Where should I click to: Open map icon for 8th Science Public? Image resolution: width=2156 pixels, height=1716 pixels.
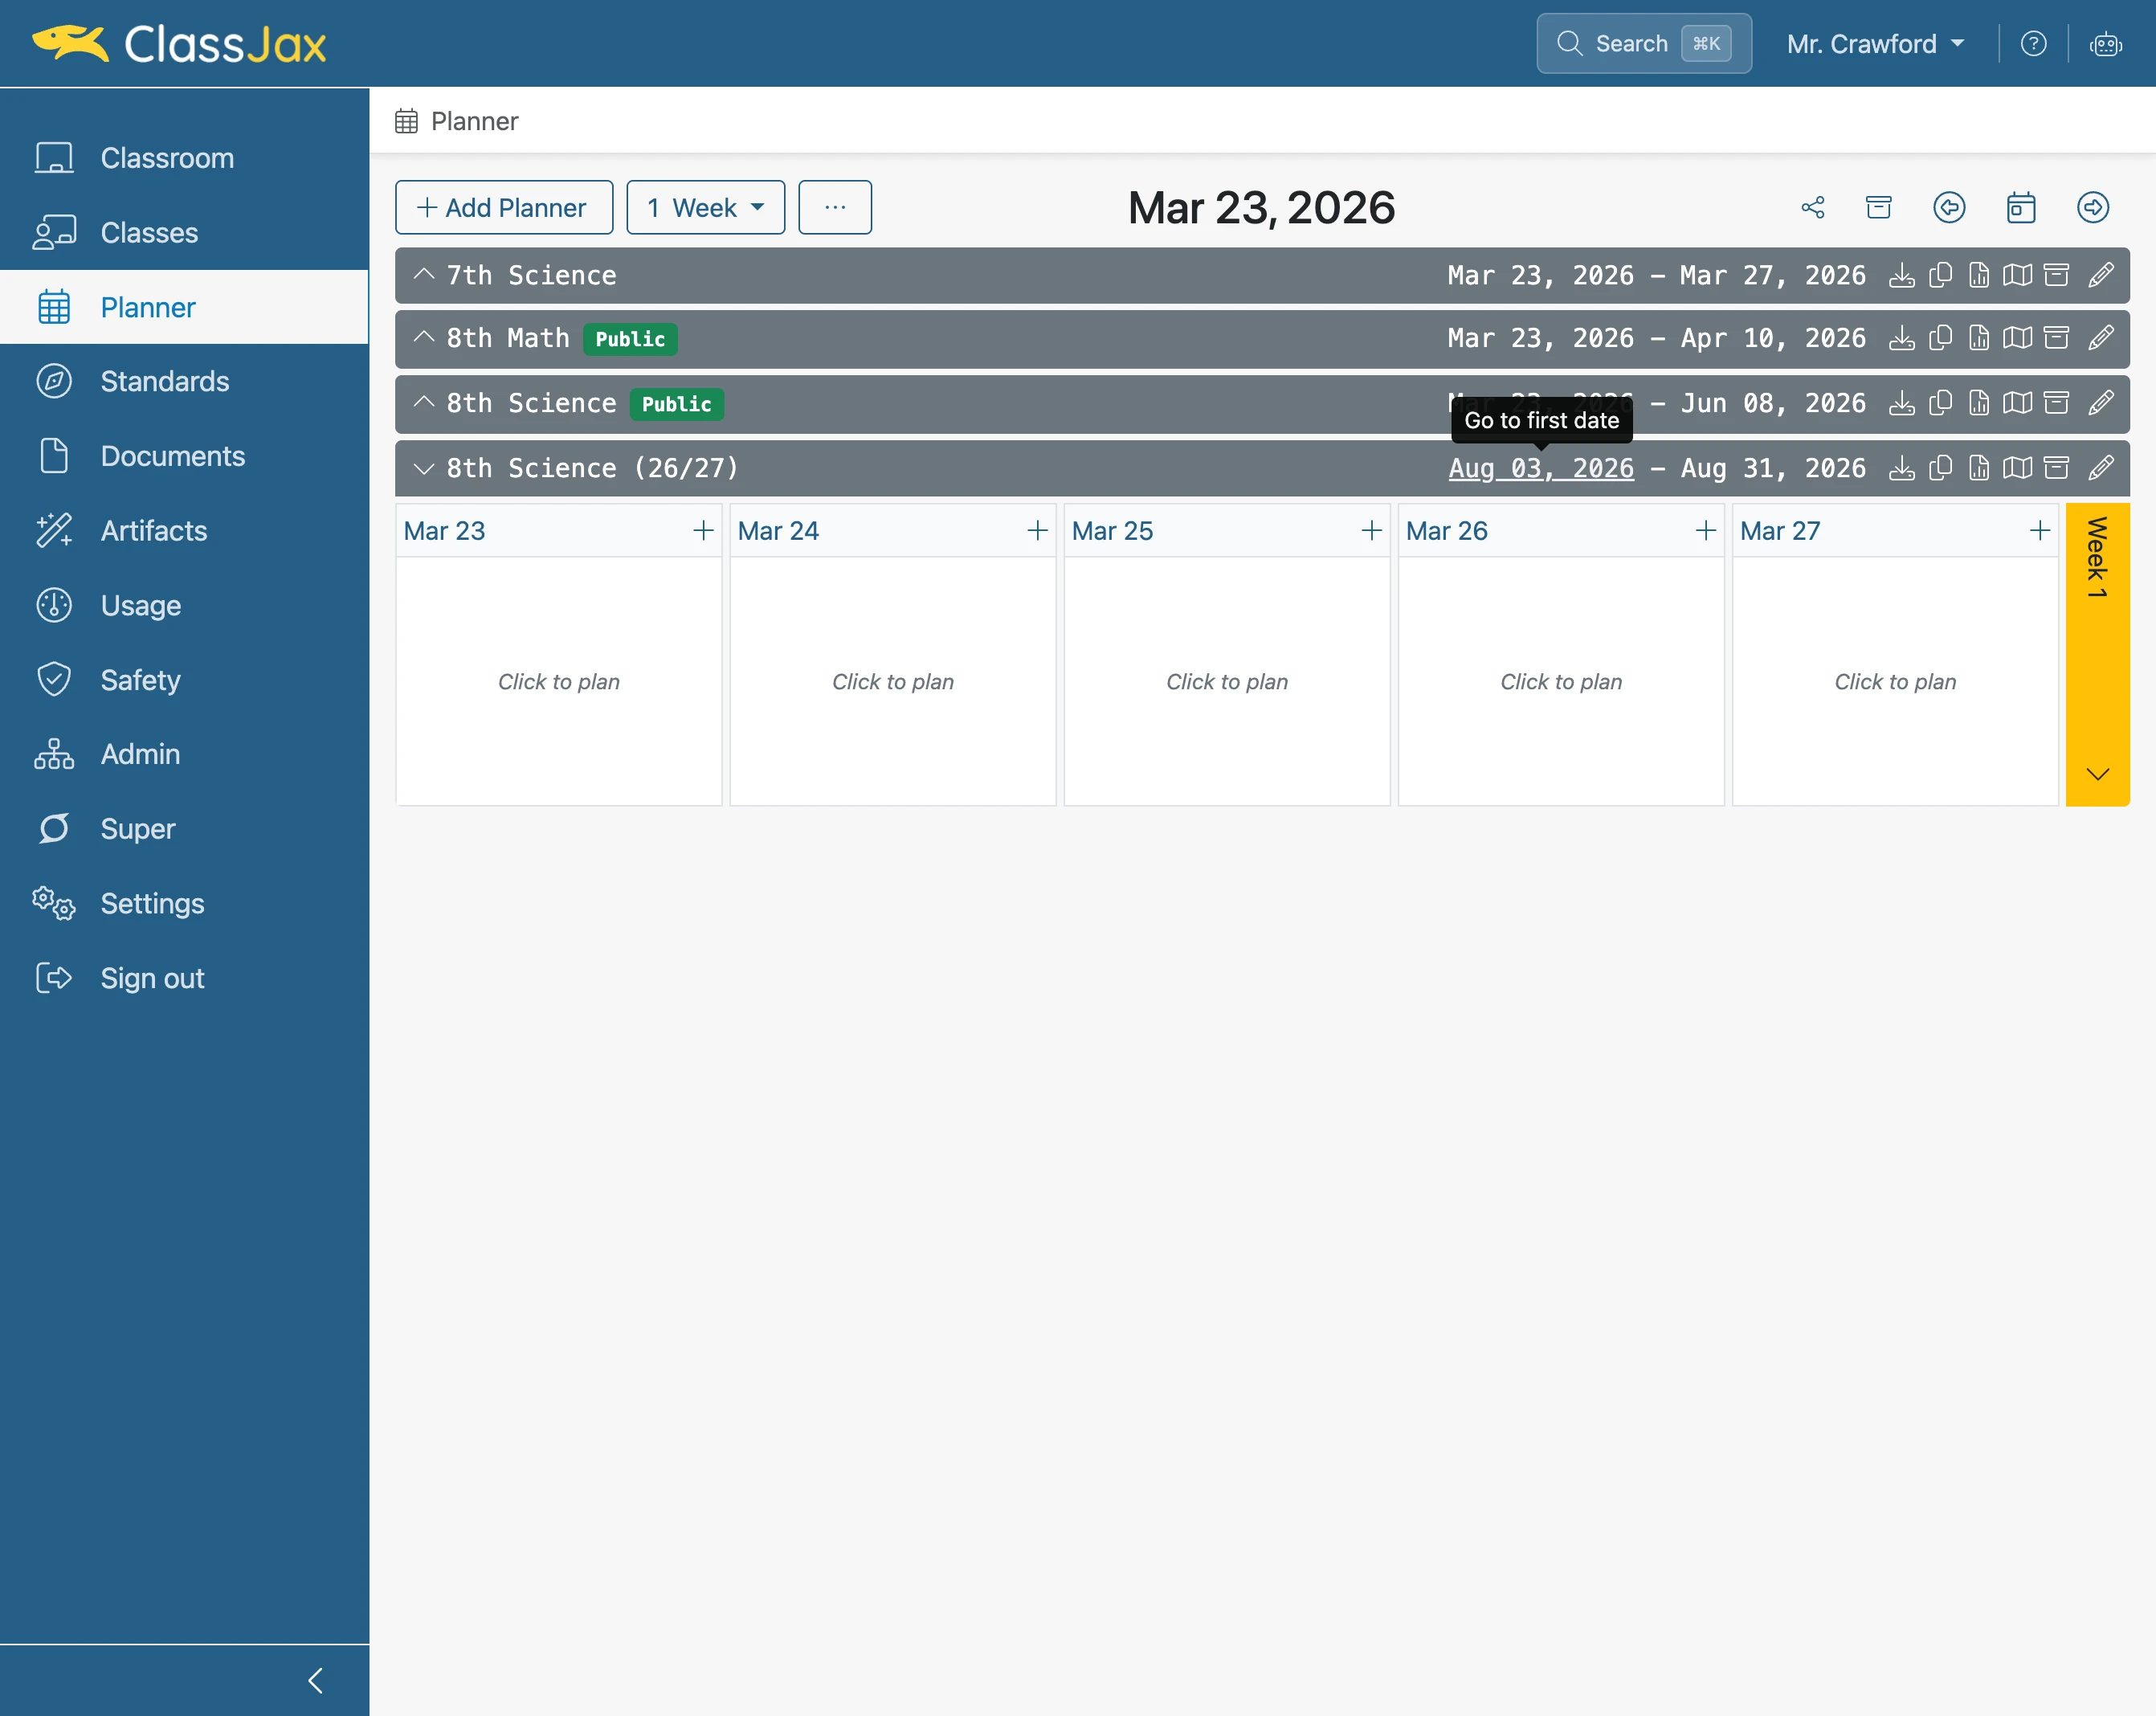2017,403
